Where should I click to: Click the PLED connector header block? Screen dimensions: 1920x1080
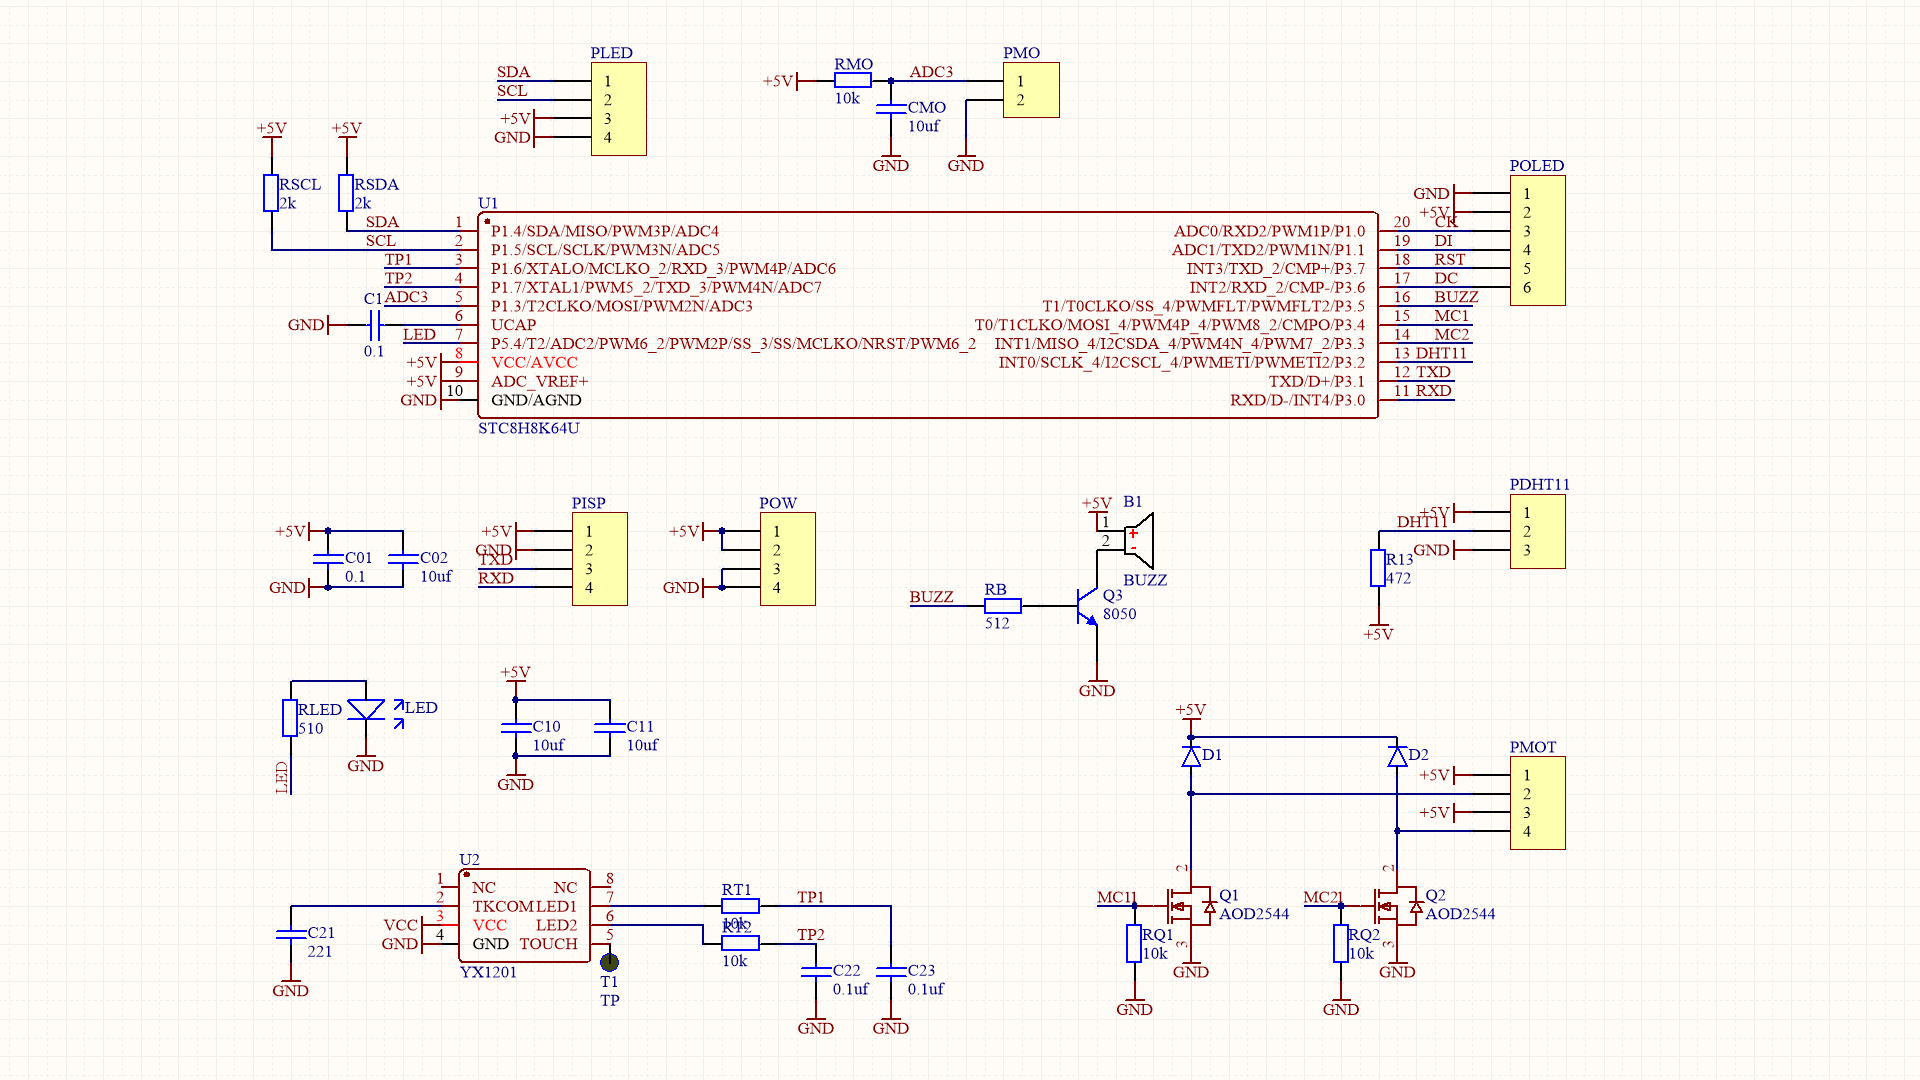coord(619,109)
